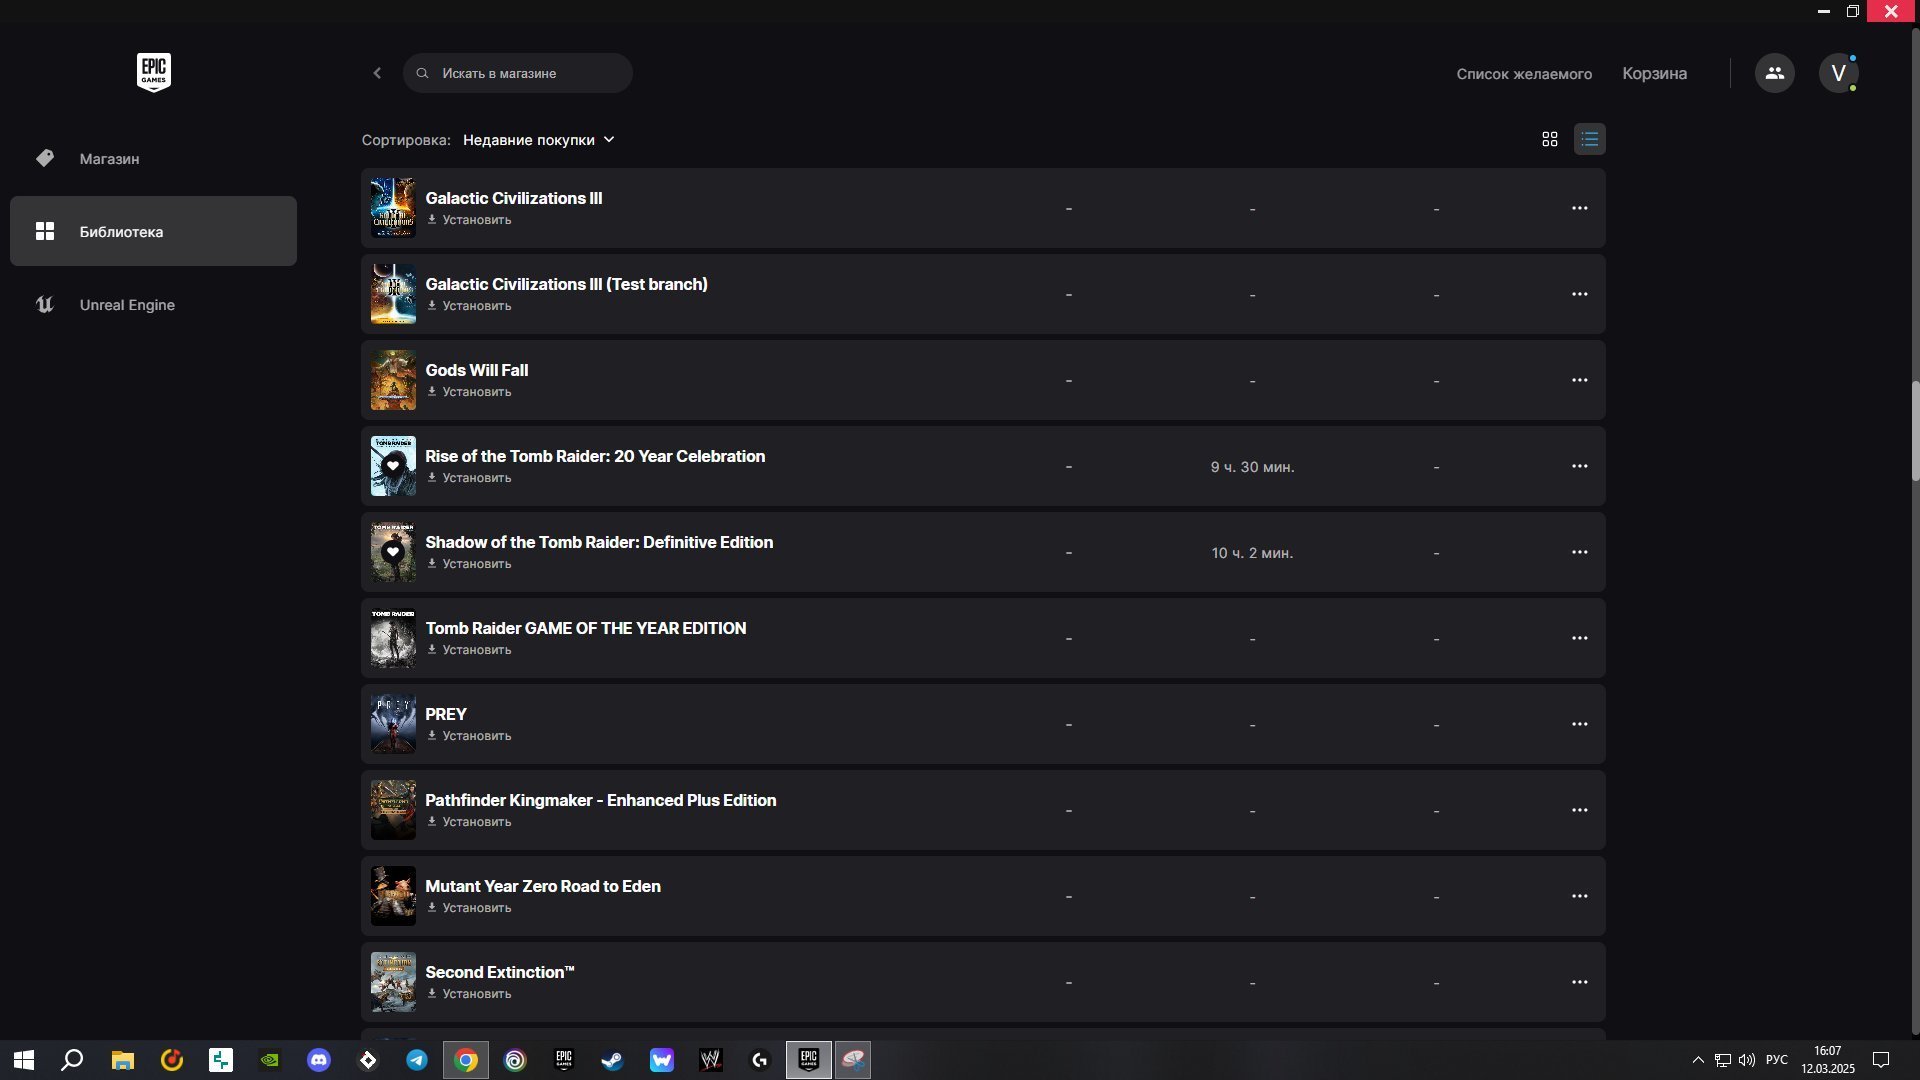Screen dimensions: 1920x1080
Task: Open Магазин in the sidebar
Action: 153,158
